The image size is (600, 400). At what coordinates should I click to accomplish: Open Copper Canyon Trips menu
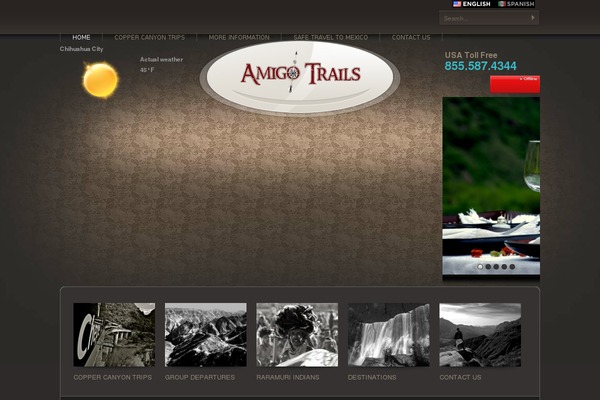150,38
